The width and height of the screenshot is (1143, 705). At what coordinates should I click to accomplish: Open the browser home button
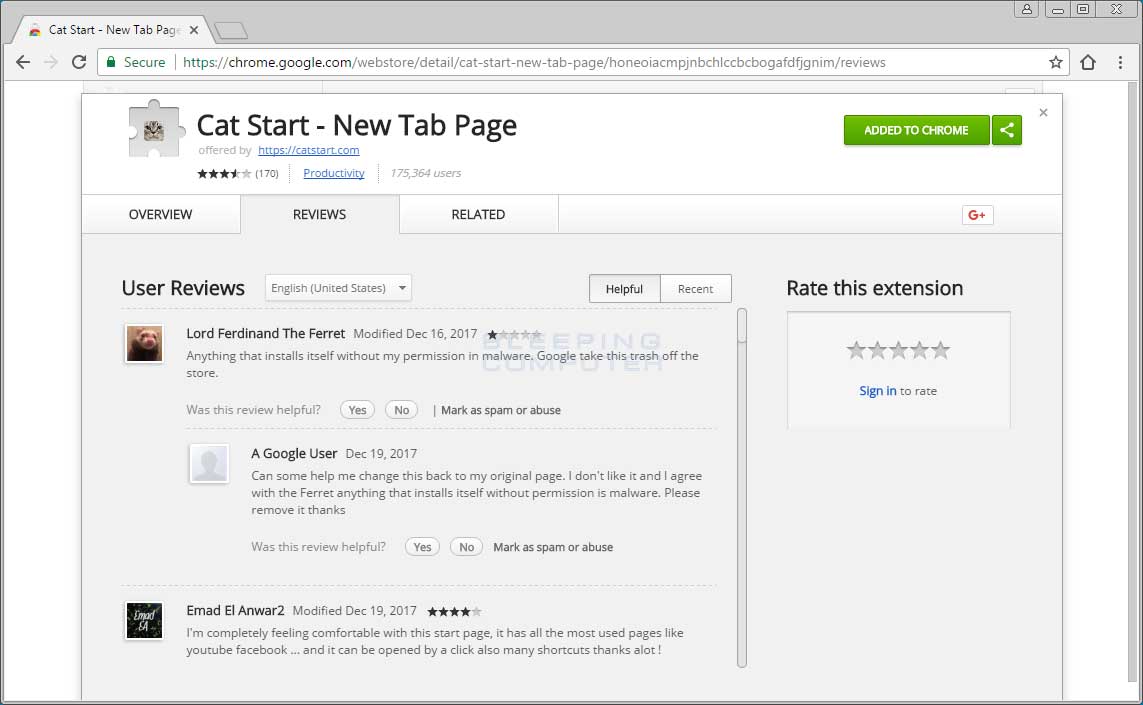(x=1088, y=62)
